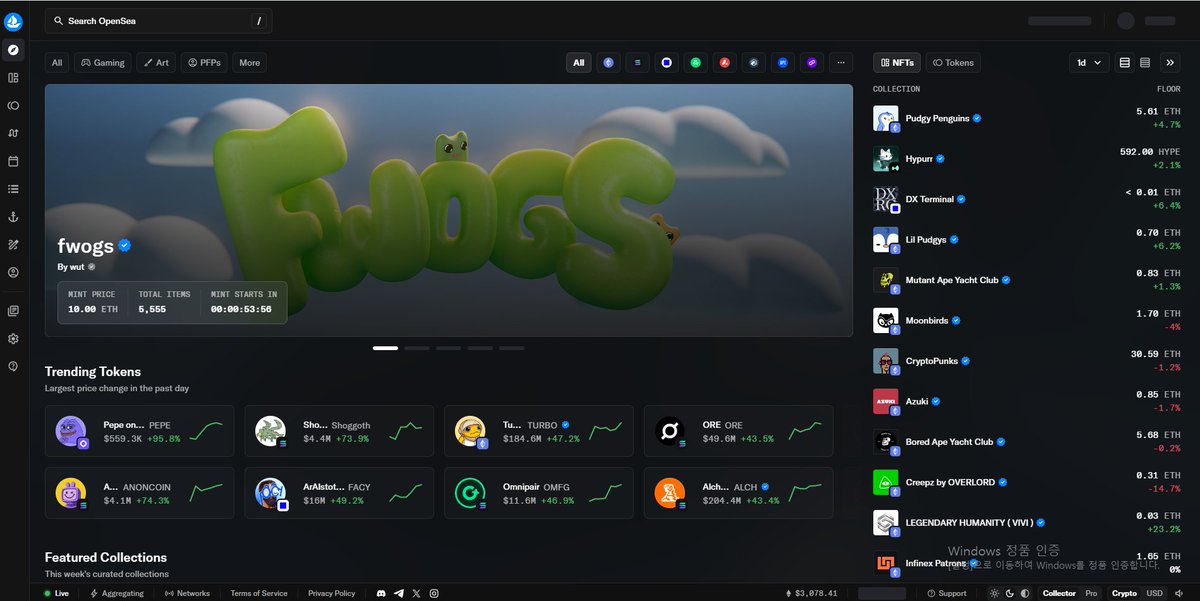
Task: Switch to Tokens tab in stats panel
Action: point(953,62)
